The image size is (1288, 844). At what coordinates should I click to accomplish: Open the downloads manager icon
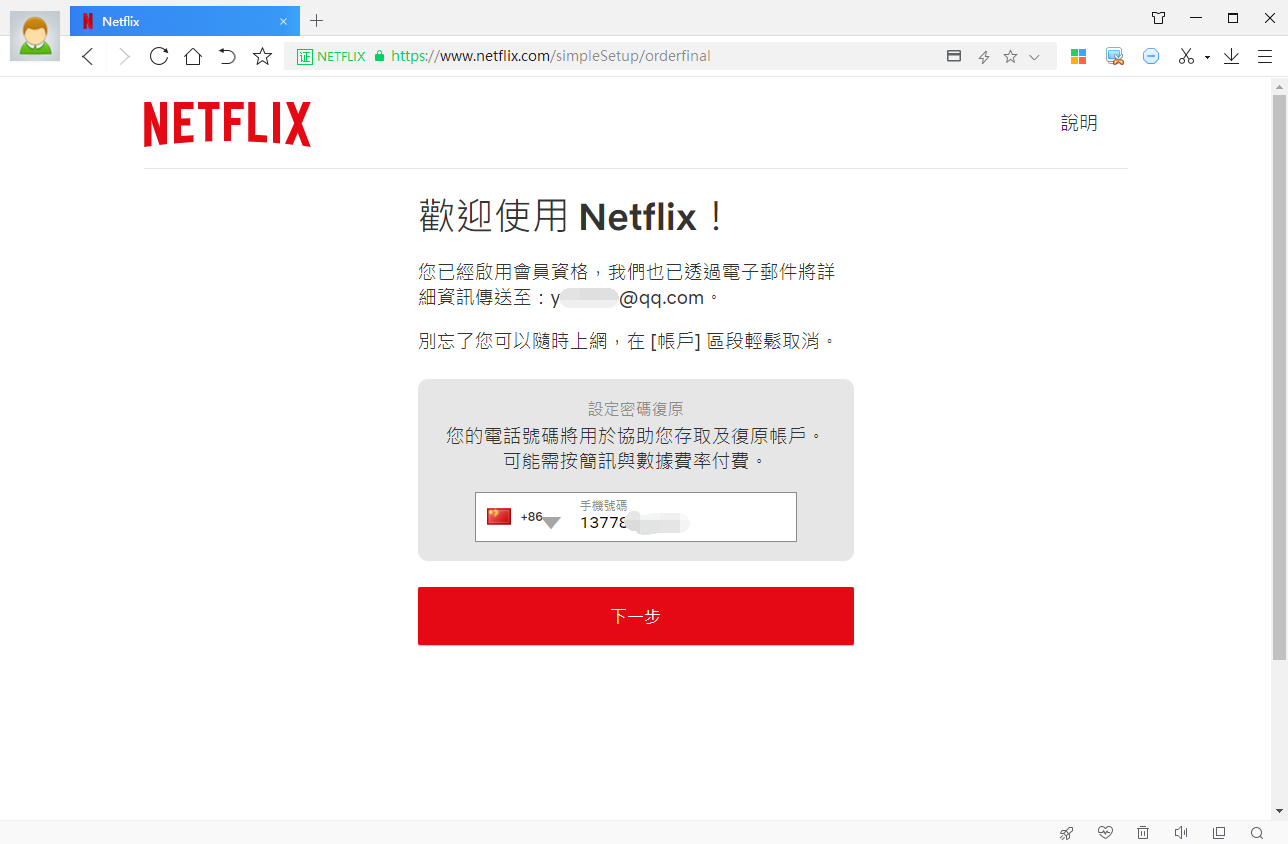(1231, 57)
